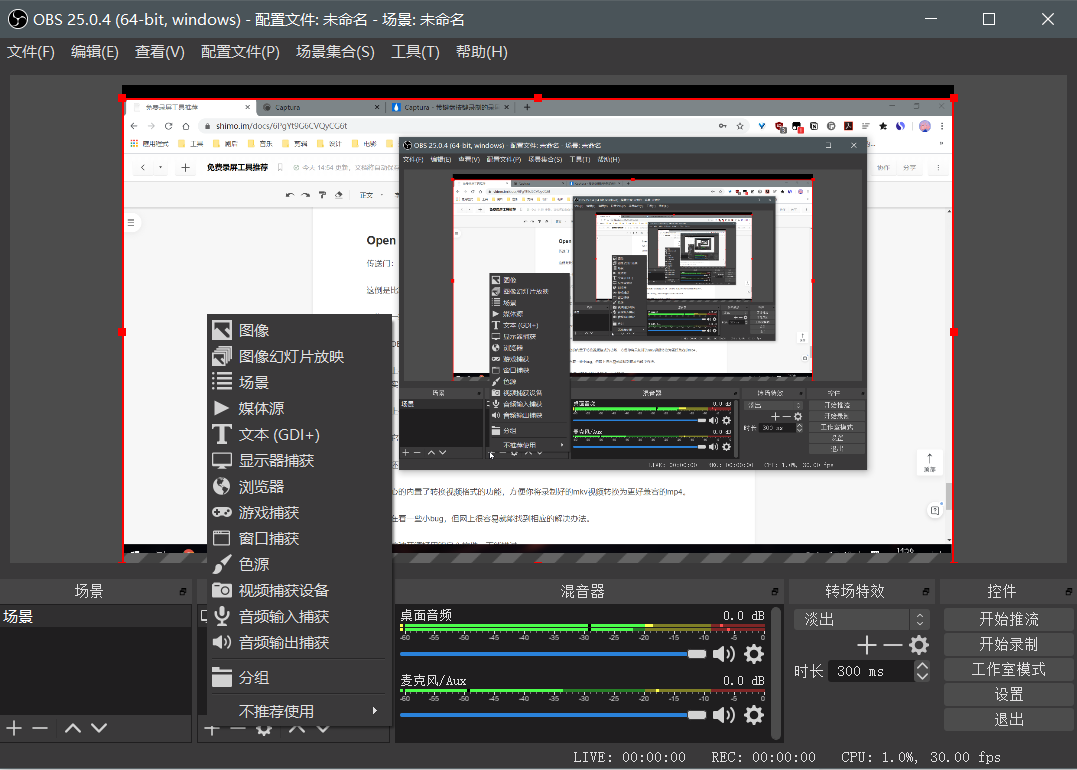The width and height of the screenshot is (1077, 770).
Task: Open transition properties gear icon
Action: pos(919,645)
